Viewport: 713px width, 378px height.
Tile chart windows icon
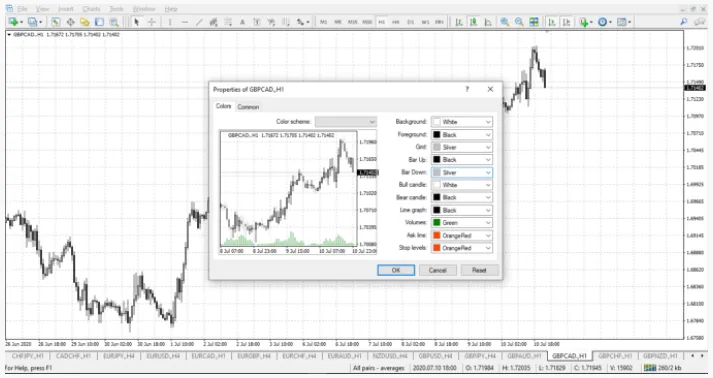(534, 22)
